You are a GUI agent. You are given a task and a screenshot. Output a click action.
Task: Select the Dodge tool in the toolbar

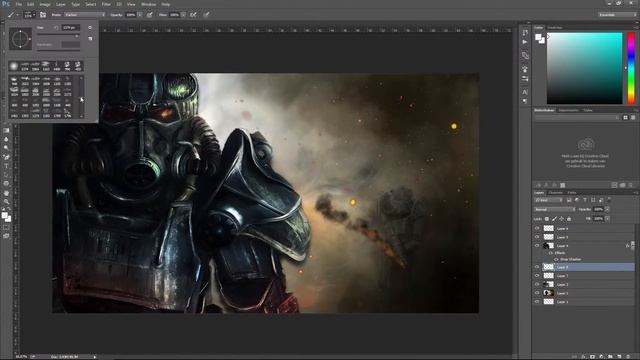pos(6,148)
